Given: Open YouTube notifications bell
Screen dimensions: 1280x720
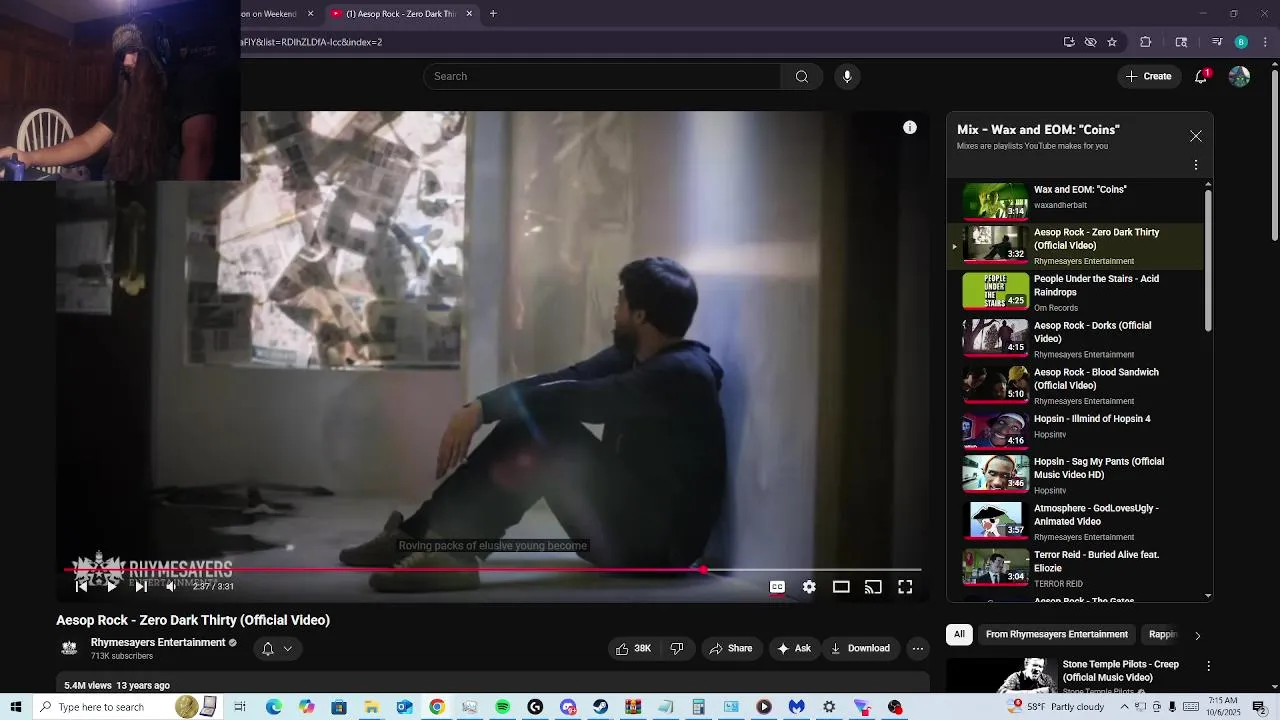Looking at the screenshot, I should tap(1202, 76).
